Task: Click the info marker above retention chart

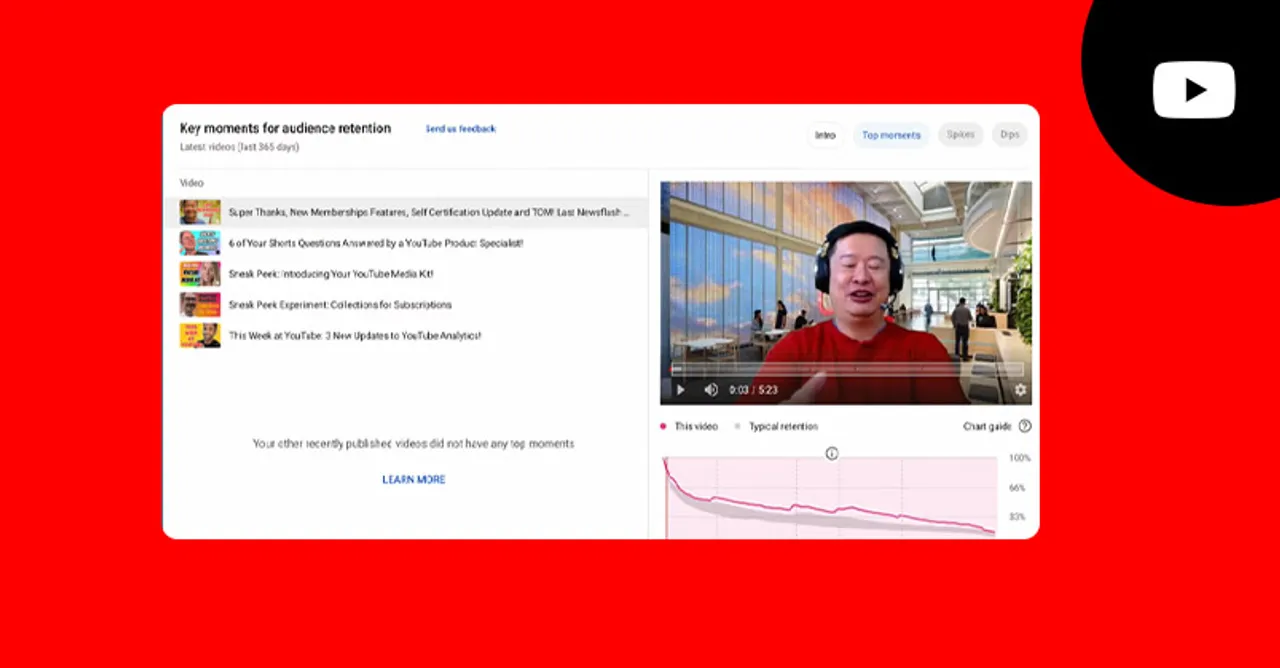Action: click(831, 453)
